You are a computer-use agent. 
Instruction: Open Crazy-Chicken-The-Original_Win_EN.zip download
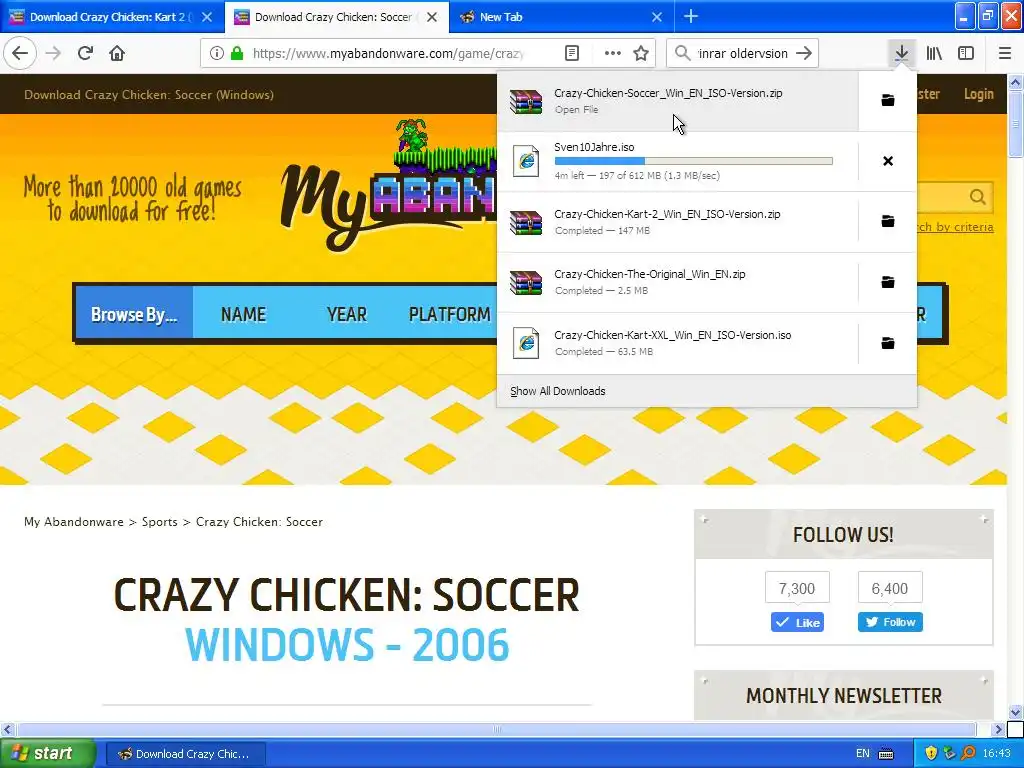[677, 282]
